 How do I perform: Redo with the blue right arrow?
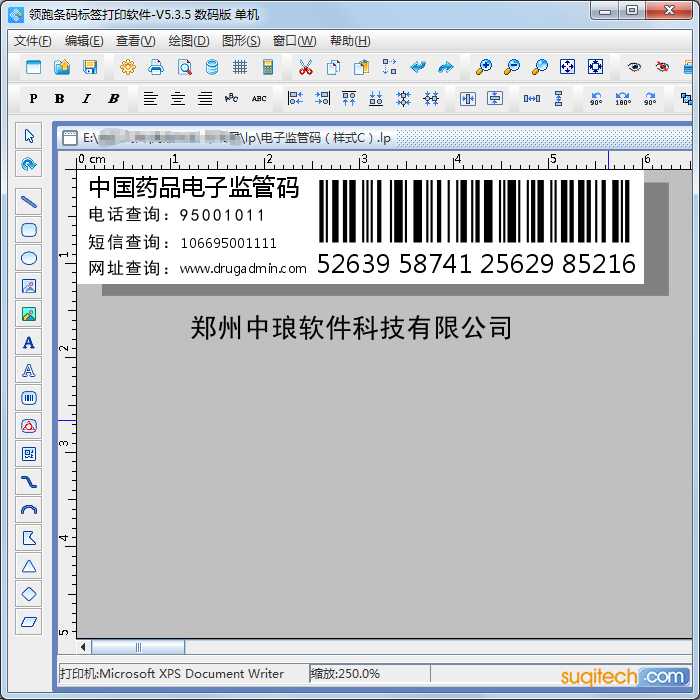[446, 67]
